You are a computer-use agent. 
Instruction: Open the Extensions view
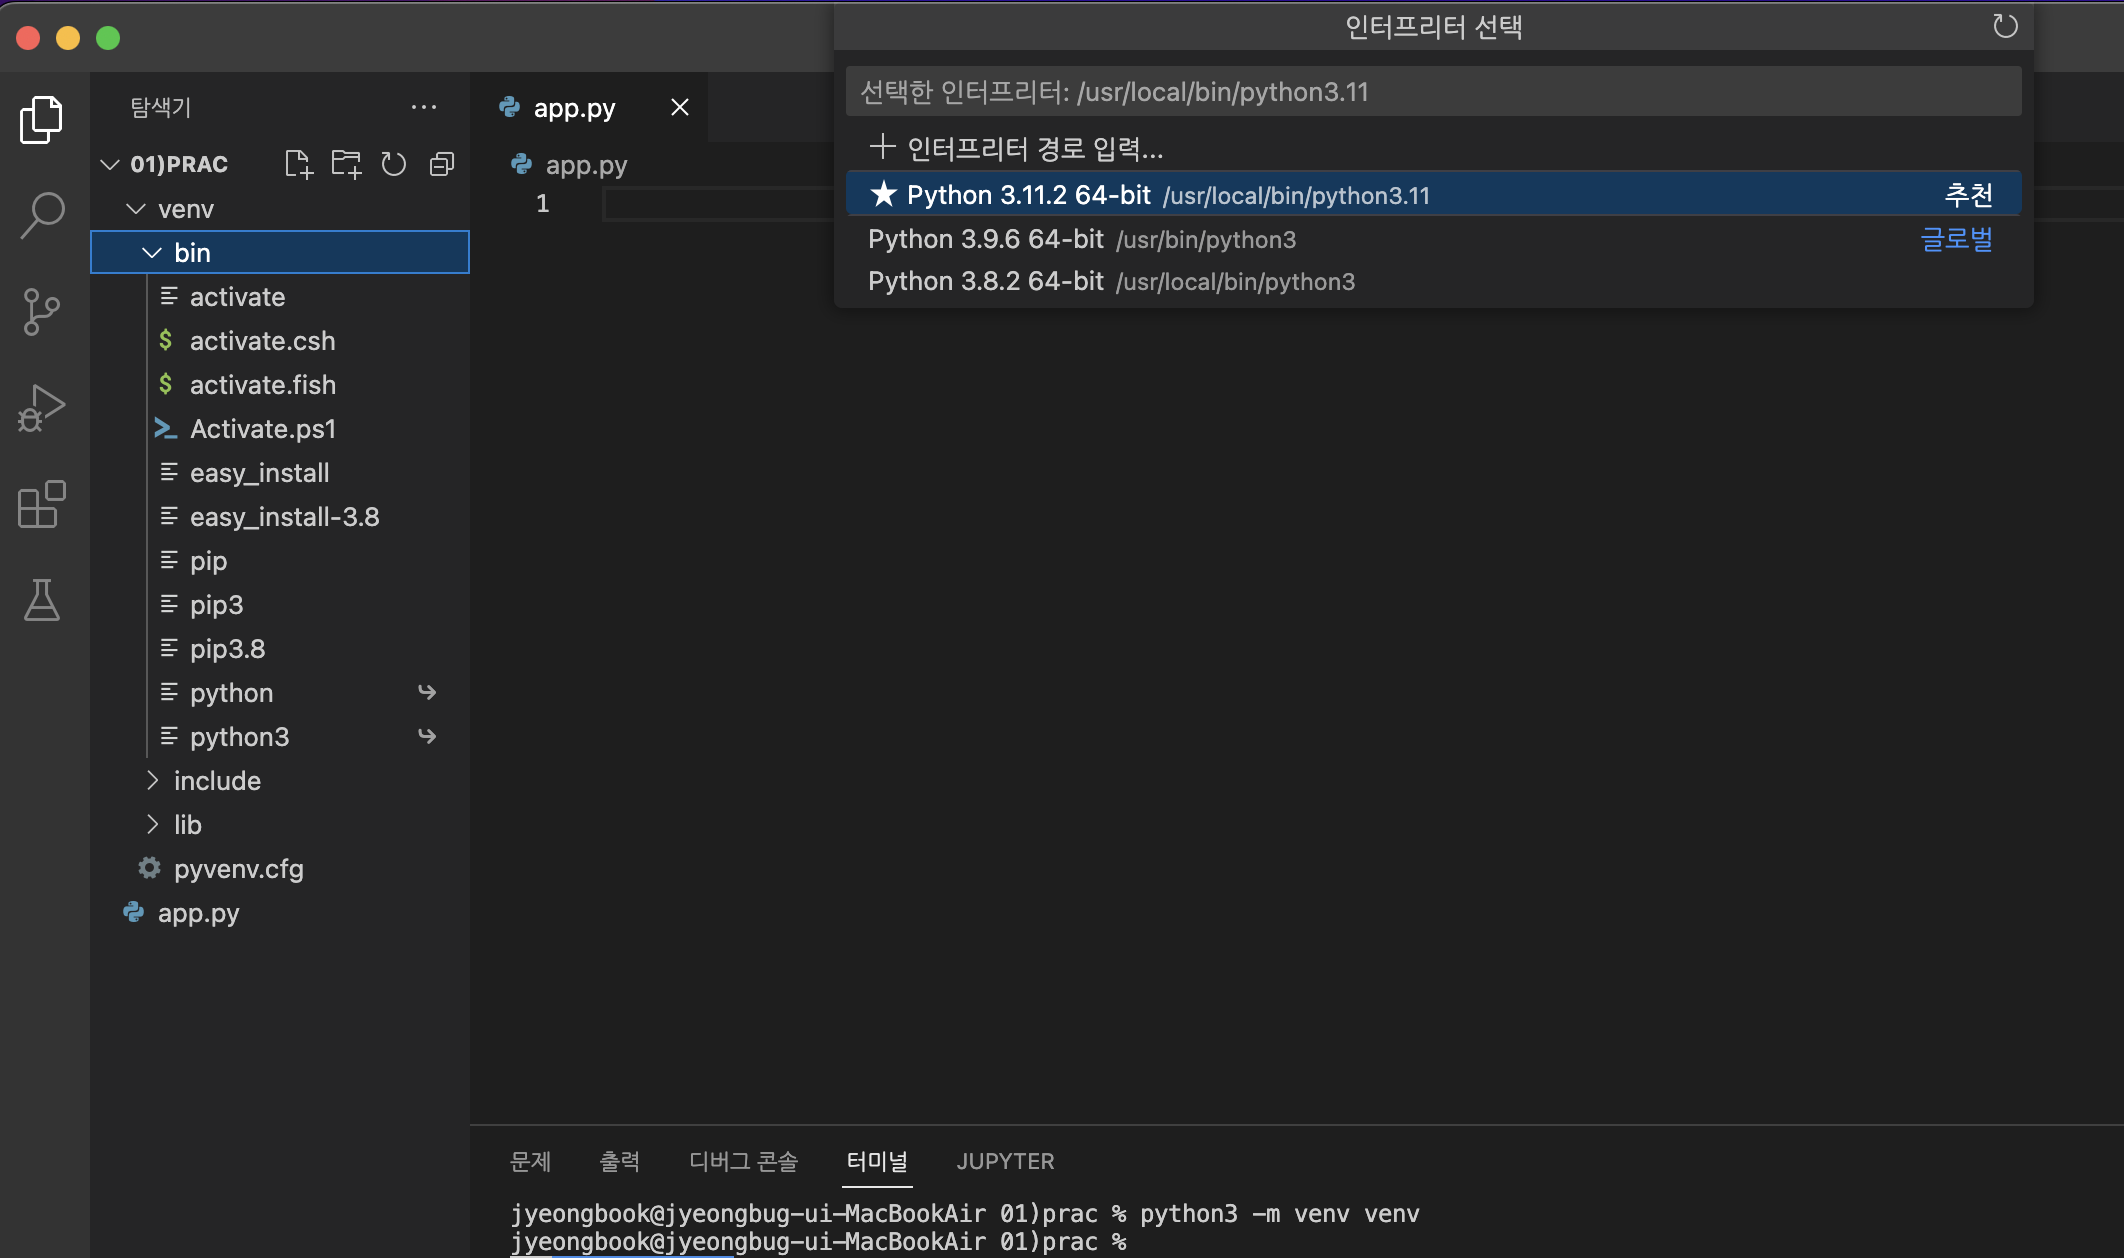41,504
